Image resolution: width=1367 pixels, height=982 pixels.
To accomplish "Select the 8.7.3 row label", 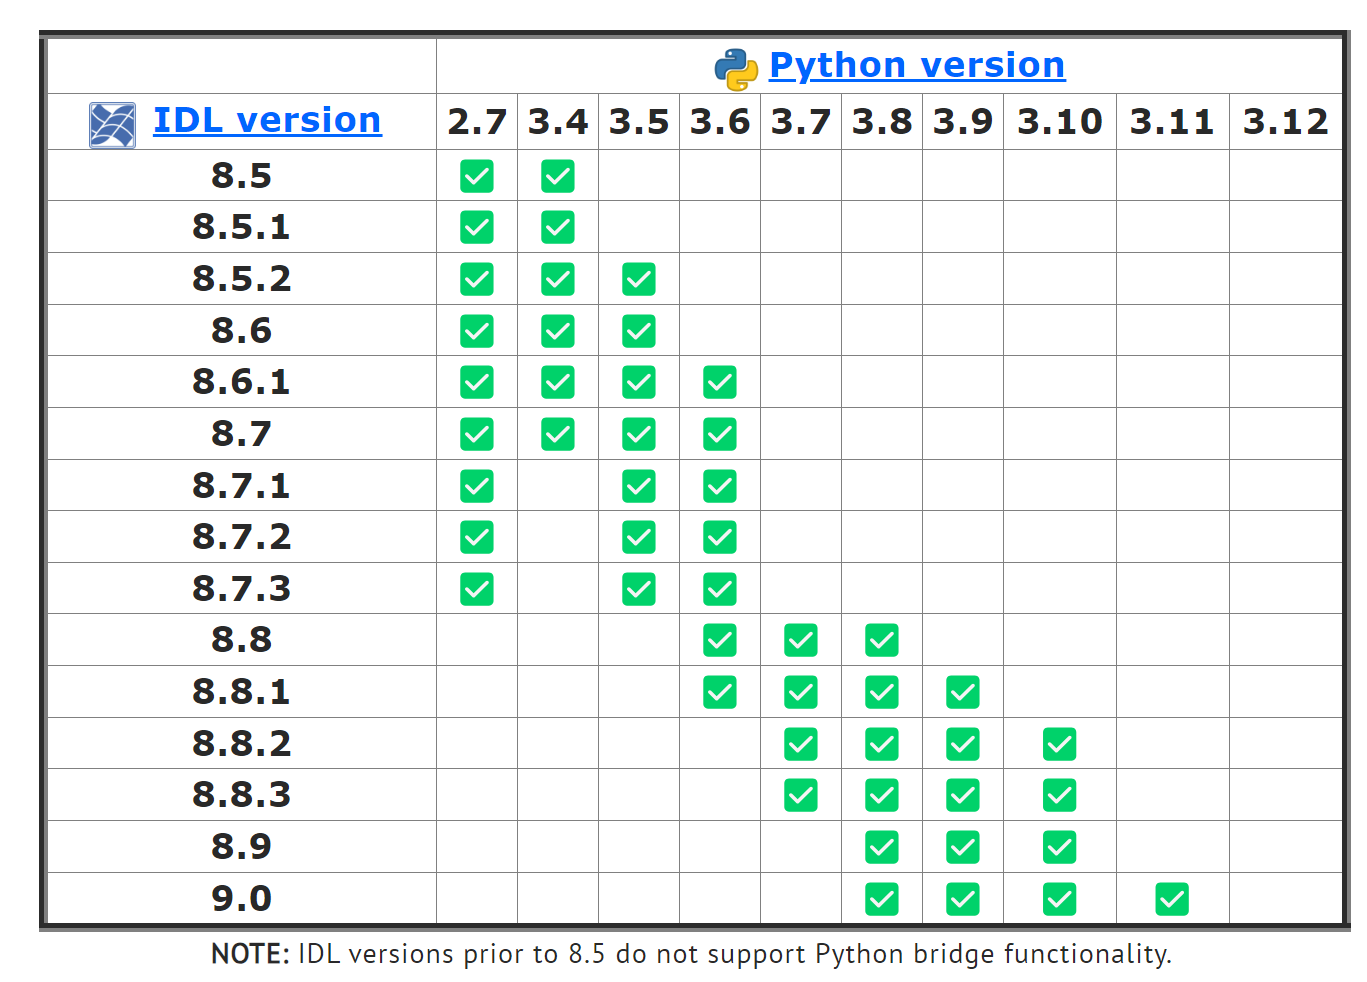I will click(x=241, y=589).
